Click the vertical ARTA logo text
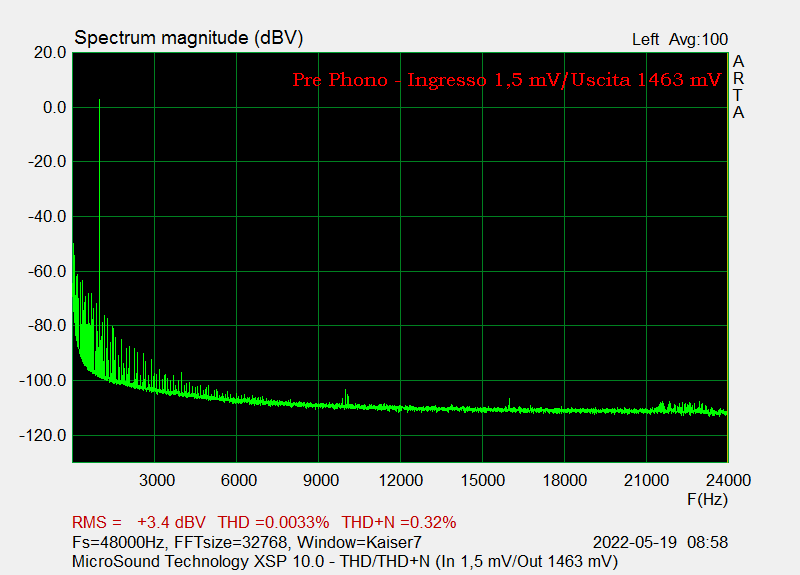The height and width of the screenshot is (575, 800). tap(738, 87)
